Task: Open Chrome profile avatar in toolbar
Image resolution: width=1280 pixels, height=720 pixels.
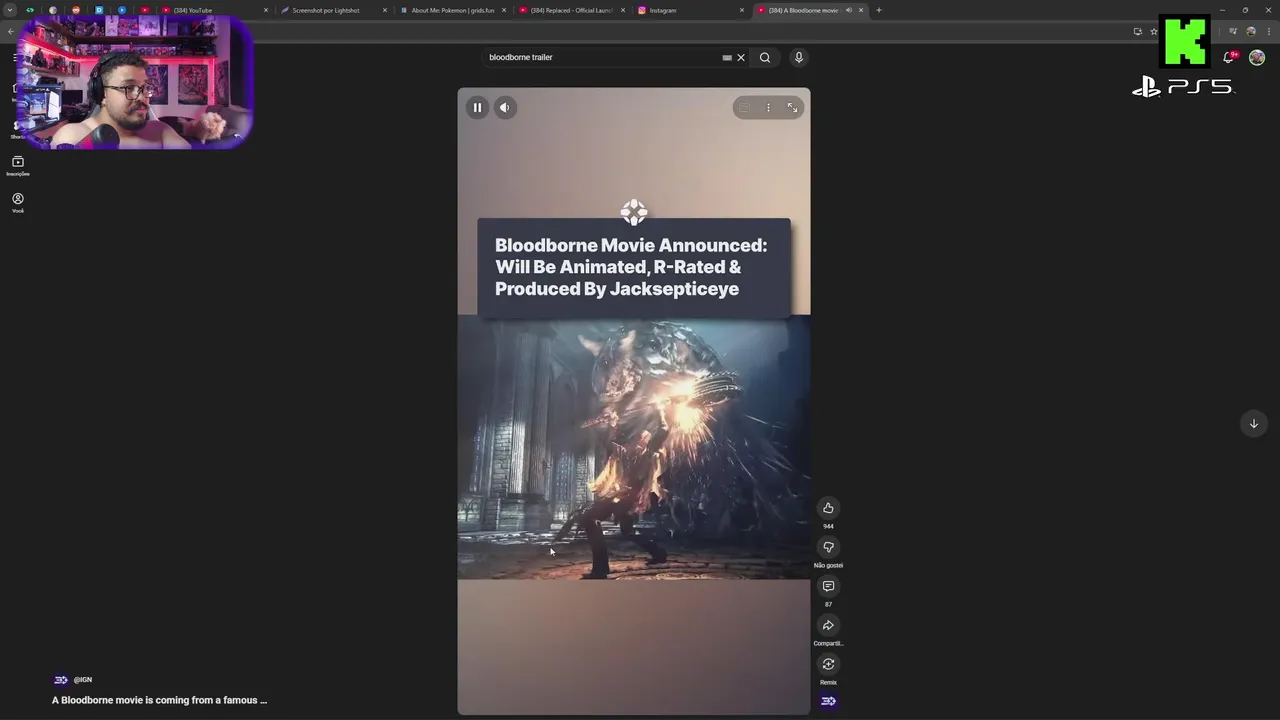Action: click(1250, 31)
